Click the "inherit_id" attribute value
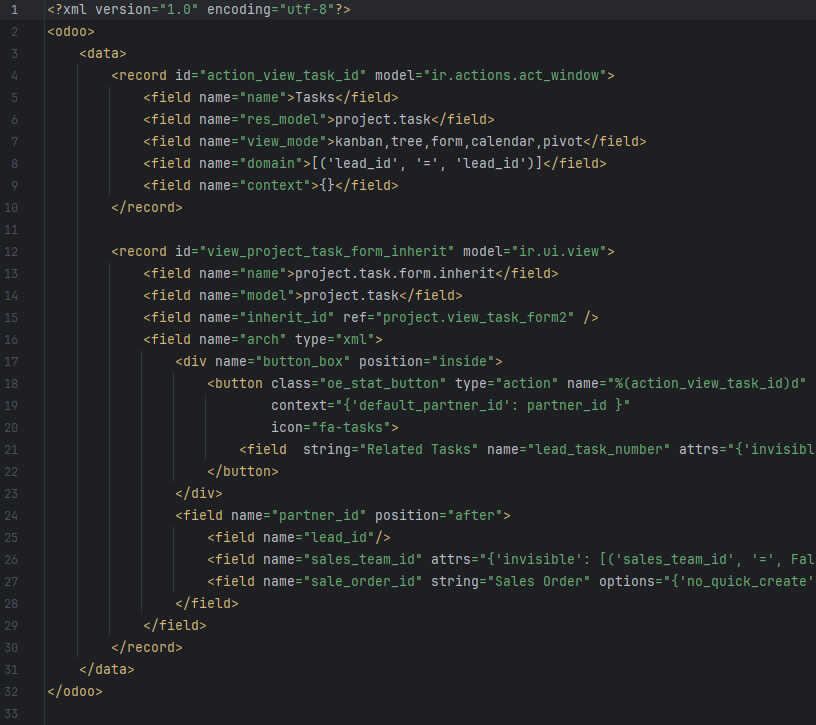Image resolution: width=816 pixels, height=725 pixels. tap(287, 317)
